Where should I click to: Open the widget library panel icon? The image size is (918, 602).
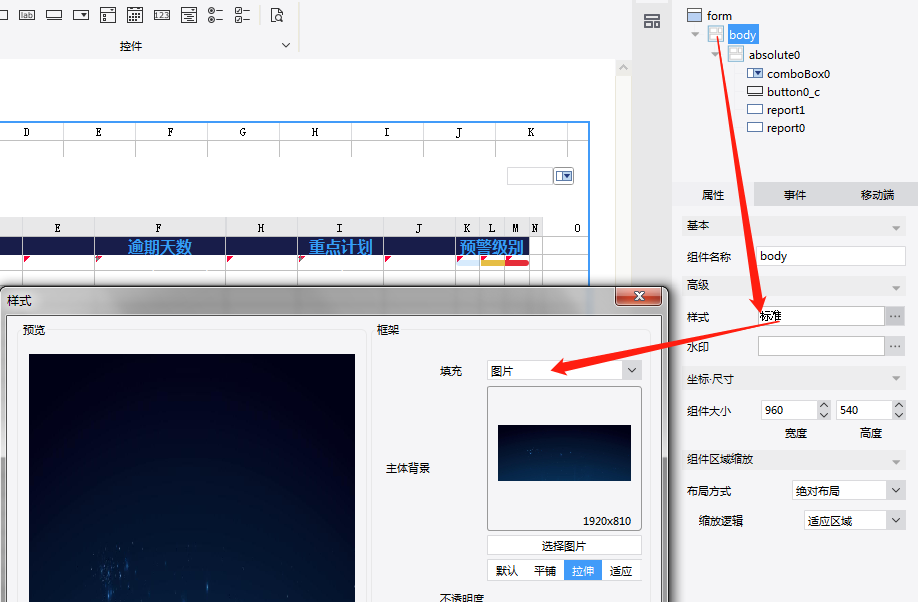(652, 22)
